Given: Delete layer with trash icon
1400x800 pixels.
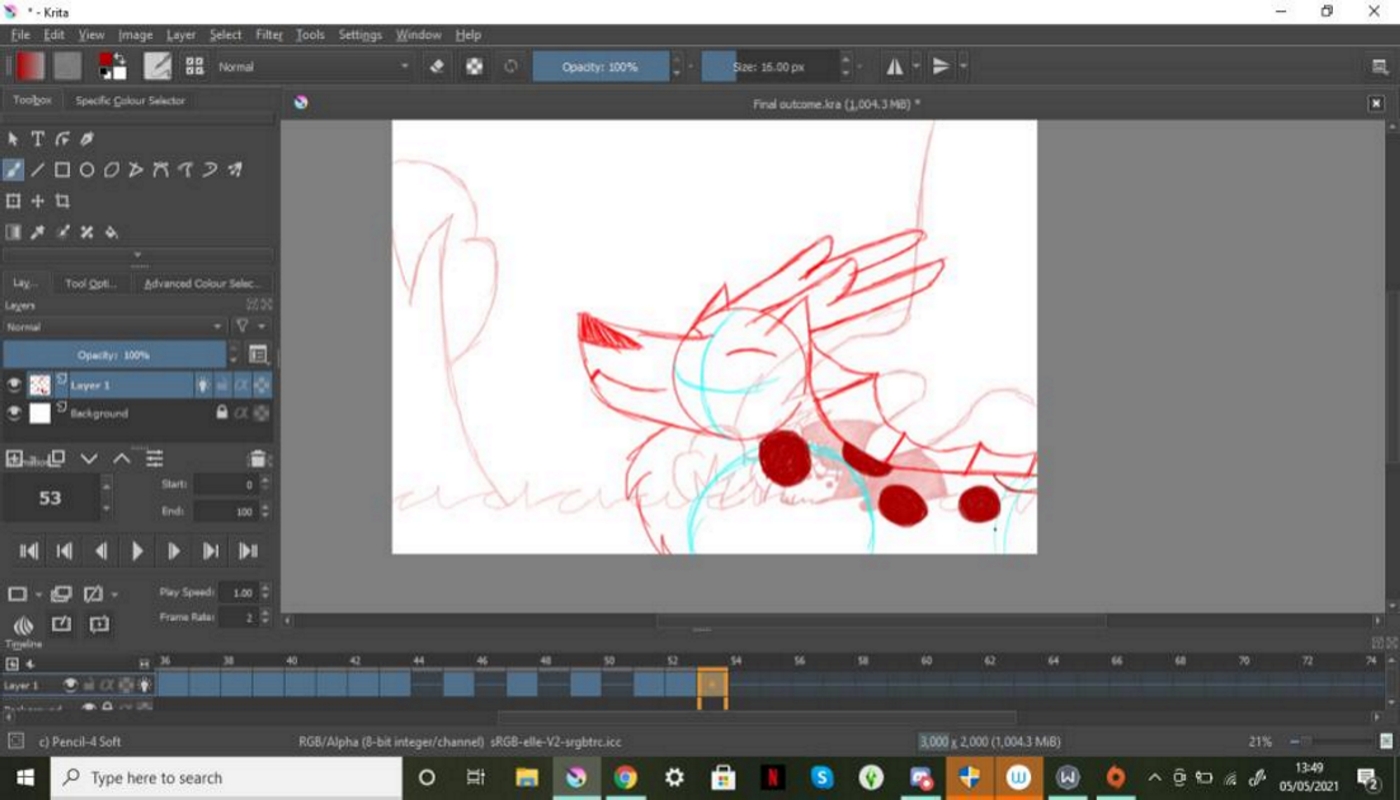Looking at the screenshot, I should pos(257,459).
